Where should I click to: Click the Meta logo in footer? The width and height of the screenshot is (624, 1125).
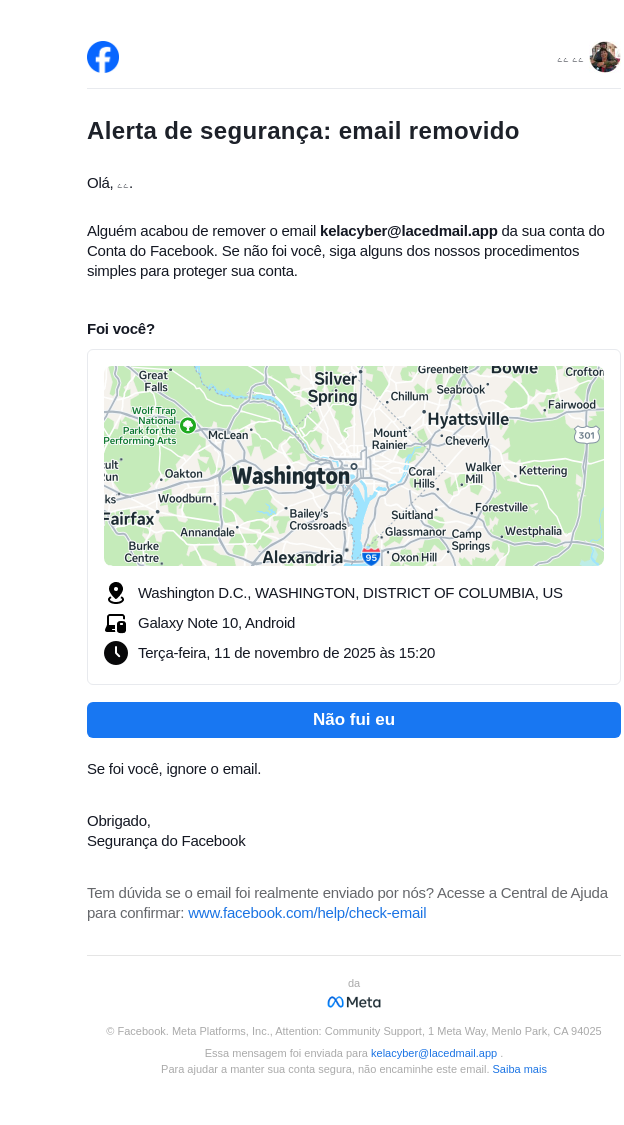354,1002
